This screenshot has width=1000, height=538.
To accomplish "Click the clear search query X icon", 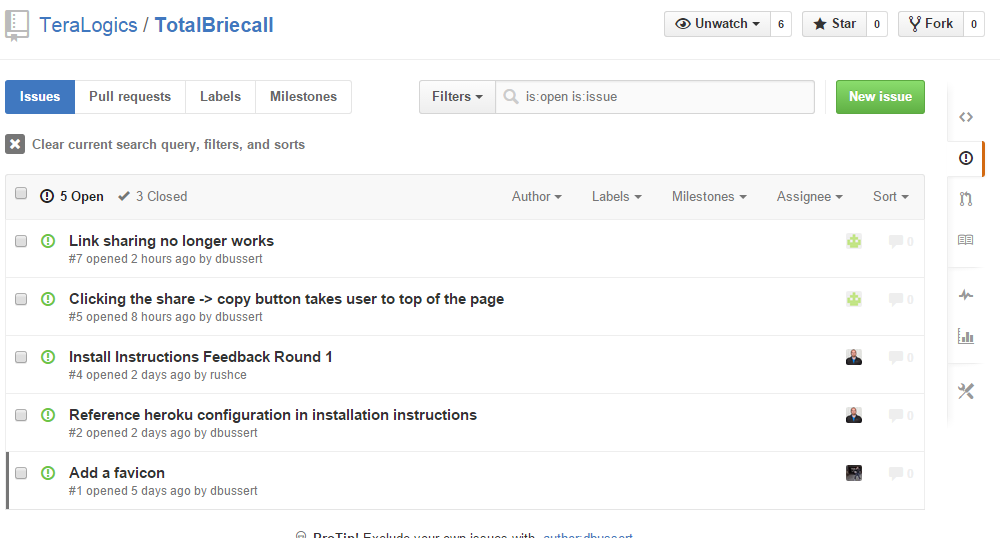I will pyautogui.click(x=15, y=144).
